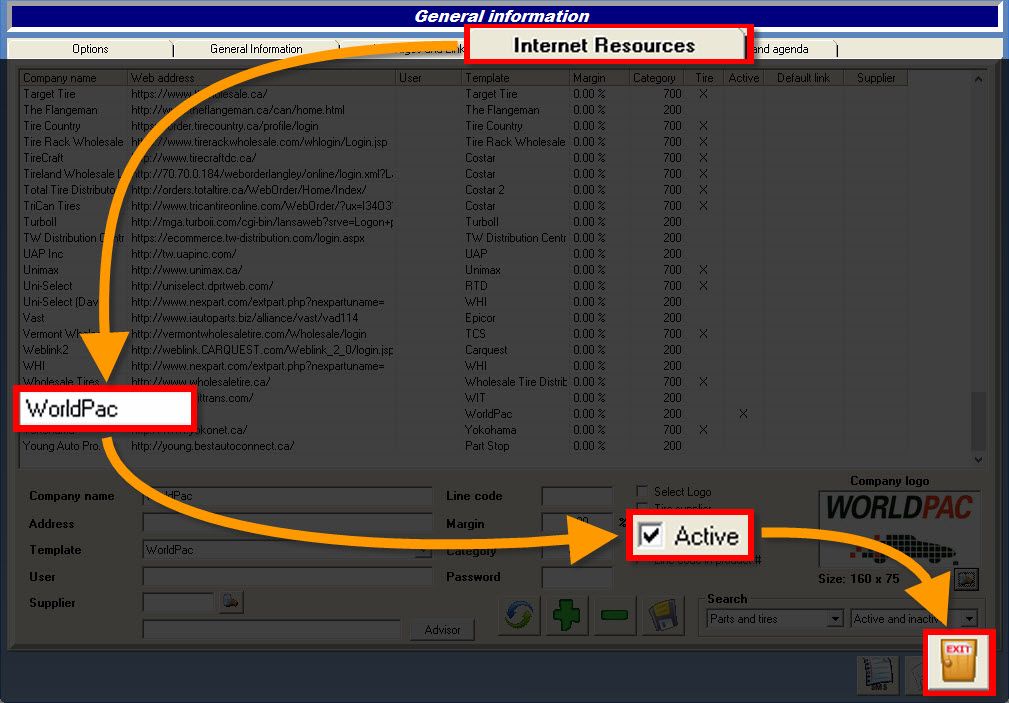Click the WORLDPAC company logo image
The width and height of the screenshot is (1009, 703).
pyautogui.click(x=899, y=528)
